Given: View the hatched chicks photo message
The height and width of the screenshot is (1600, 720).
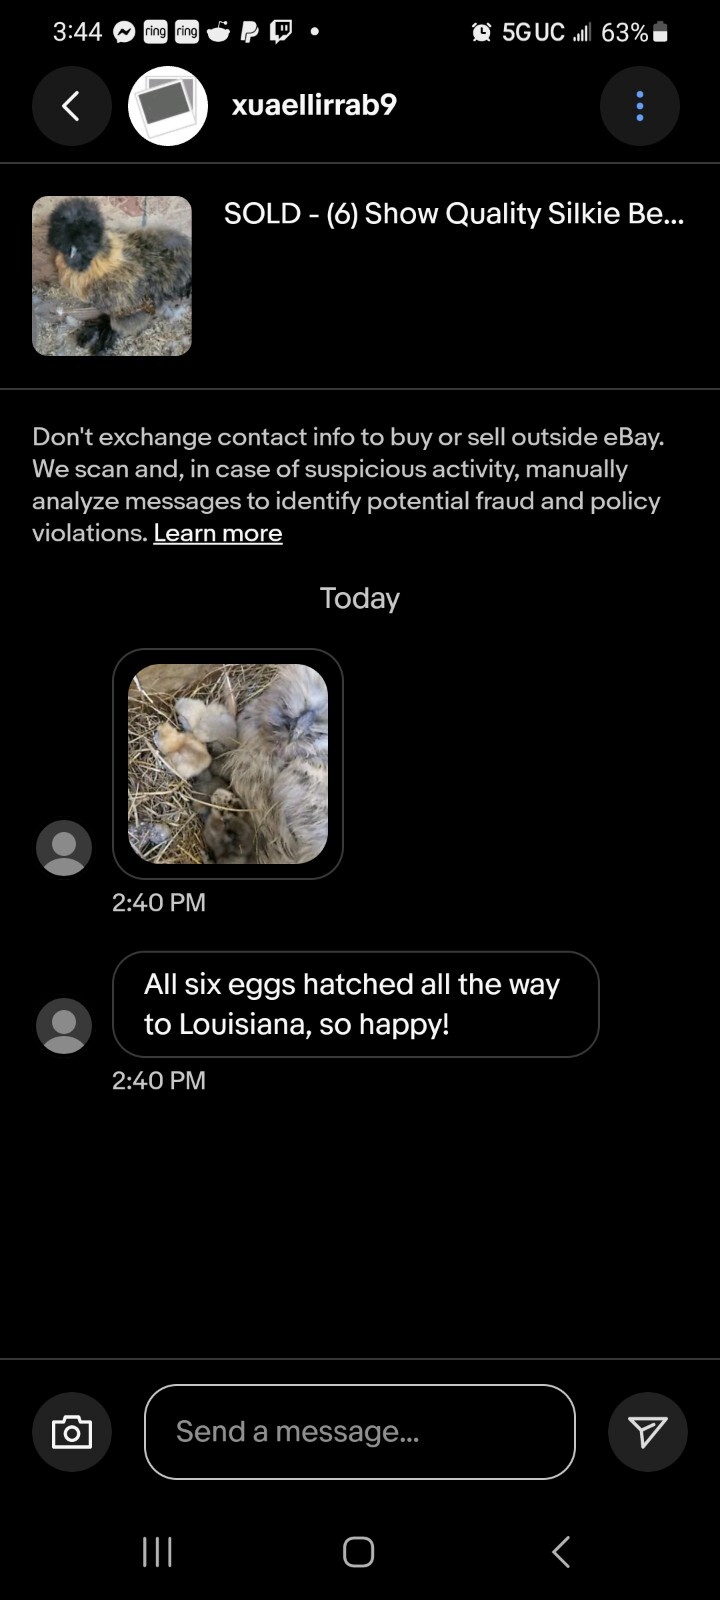Looking at the screenshot, I should [x=228, y=764].
